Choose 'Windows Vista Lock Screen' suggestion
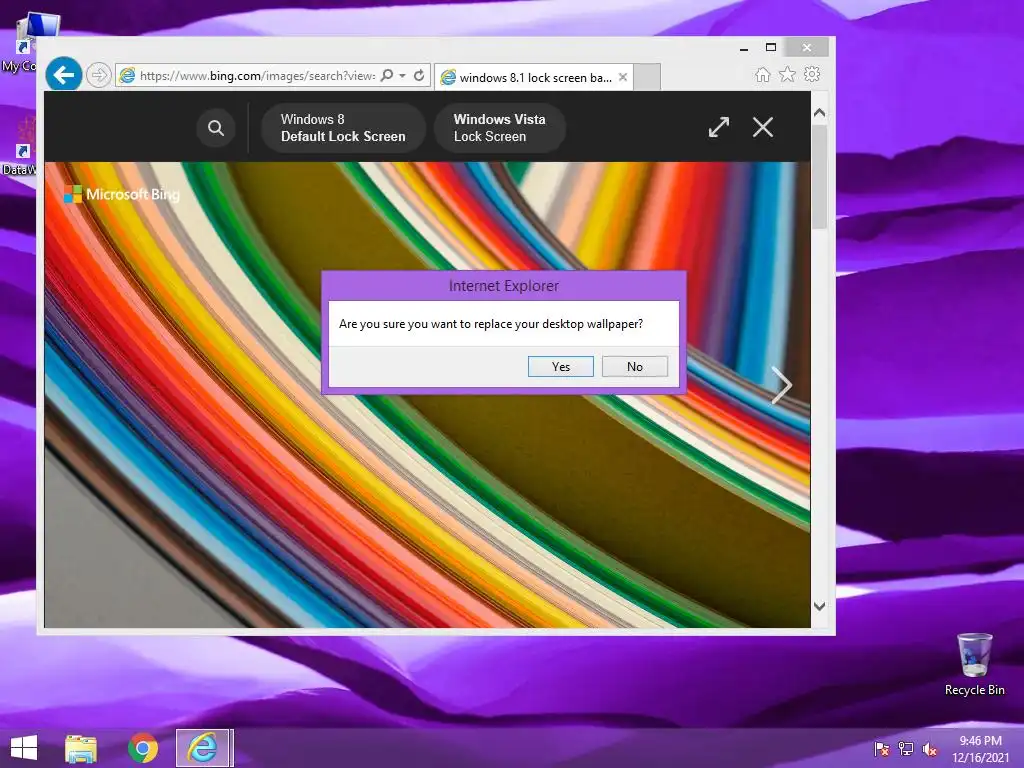Screen dimensions: 1024x768 pos(500,128)
